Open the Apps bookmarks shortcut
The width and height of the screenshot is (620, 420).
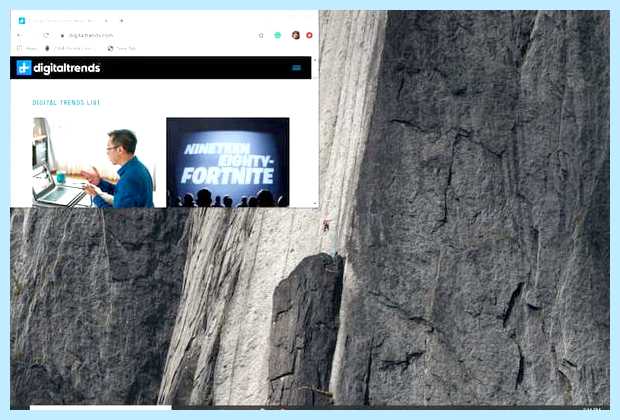(x=27, y=48)
